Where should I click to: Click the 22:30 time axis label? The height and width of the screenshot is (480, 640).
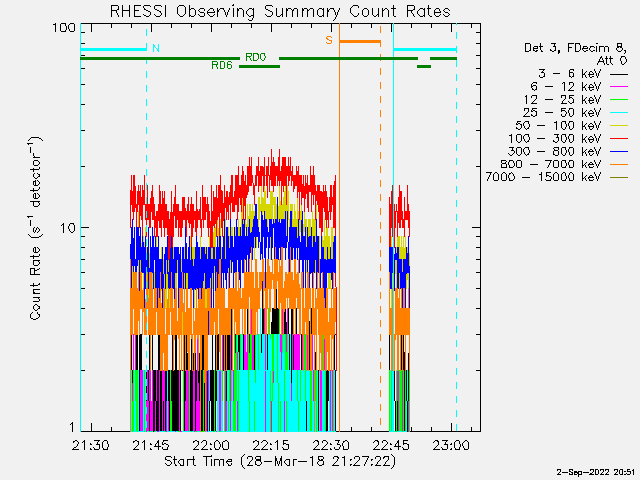point(331,445)
